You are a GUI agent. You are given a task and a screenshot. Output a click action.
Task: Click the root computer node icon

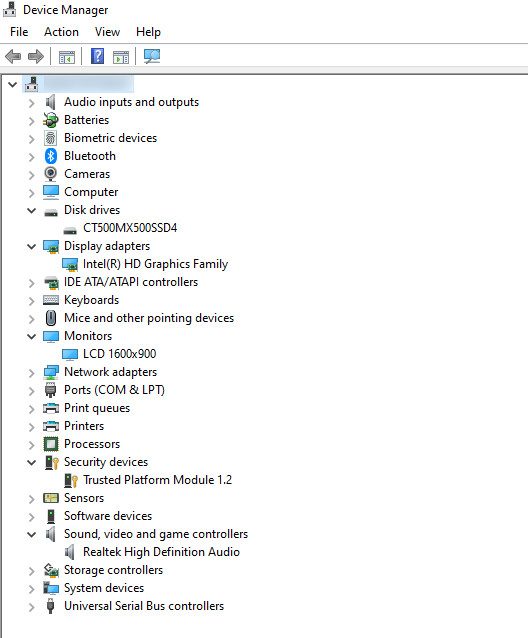click(x=31, y=84)
